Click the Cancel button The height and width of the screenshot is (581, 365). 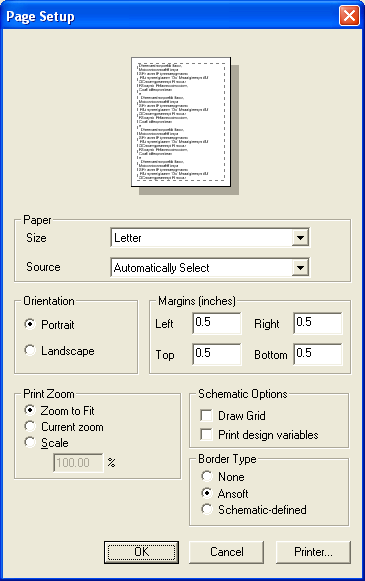coord(226,552)
